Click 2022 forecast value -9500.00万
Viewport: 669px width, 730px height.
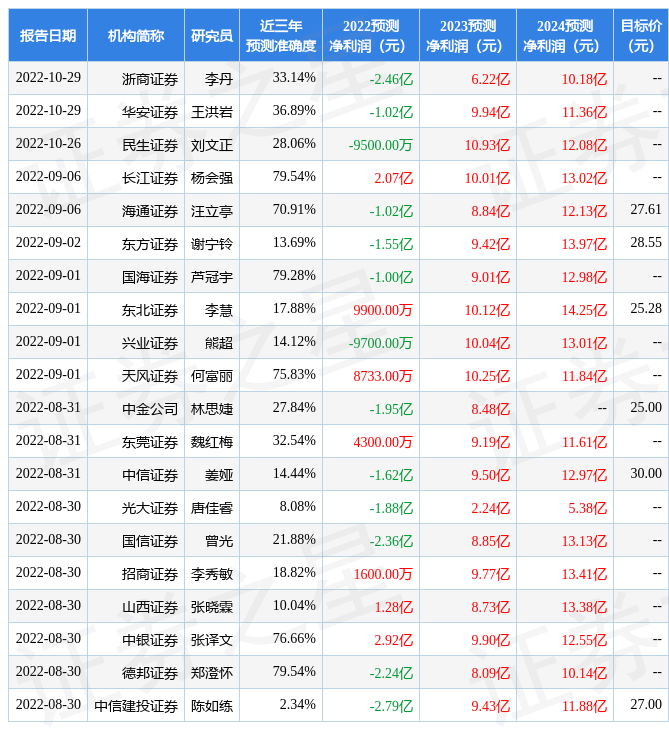tap(381, 145)
